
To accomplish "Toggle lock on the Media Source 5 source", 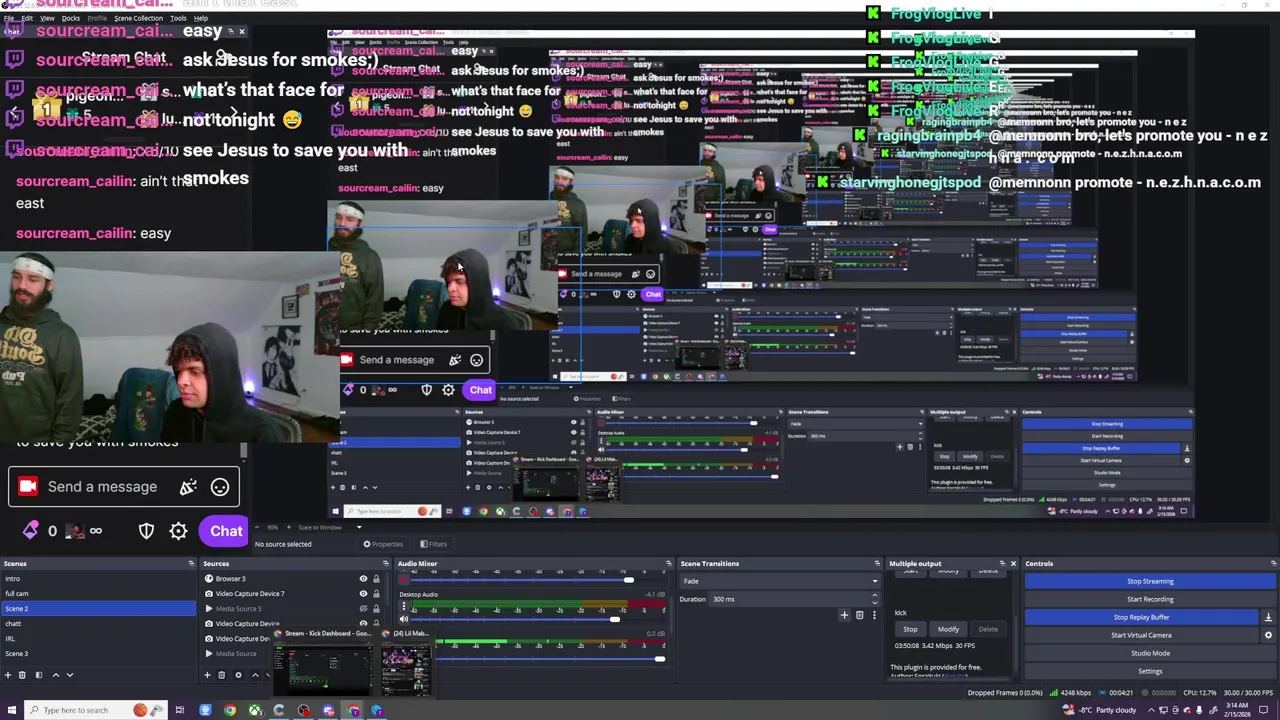I will point(376,608).
